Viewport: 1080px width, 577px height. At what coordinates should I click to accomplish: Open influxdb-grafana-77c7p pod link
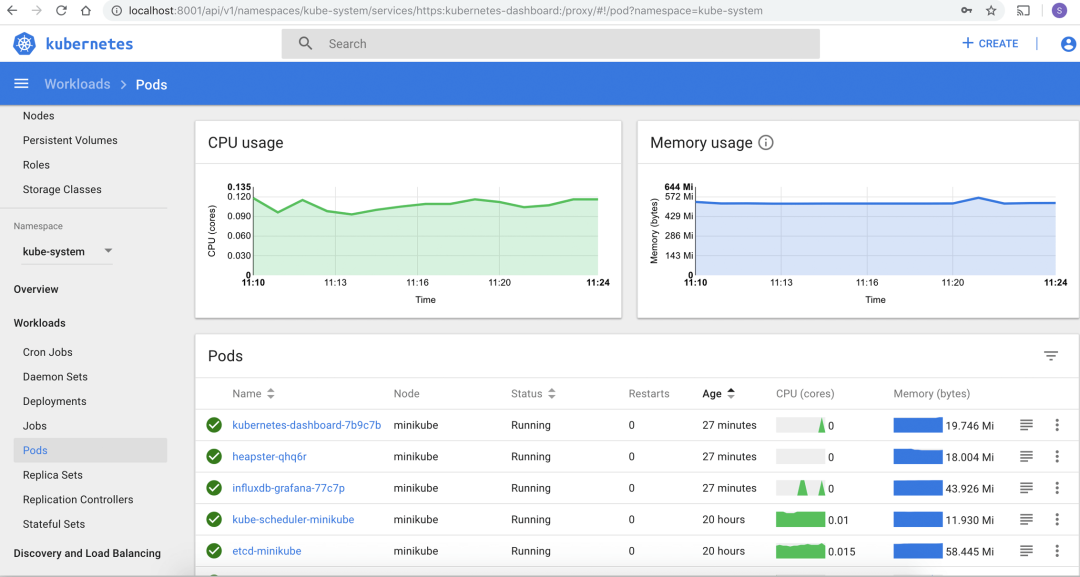coord(289,487)
